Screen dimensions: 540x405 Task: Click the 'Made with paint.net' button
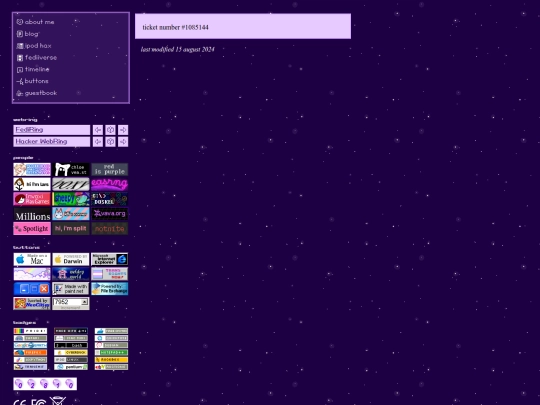[x=71, y=289]
